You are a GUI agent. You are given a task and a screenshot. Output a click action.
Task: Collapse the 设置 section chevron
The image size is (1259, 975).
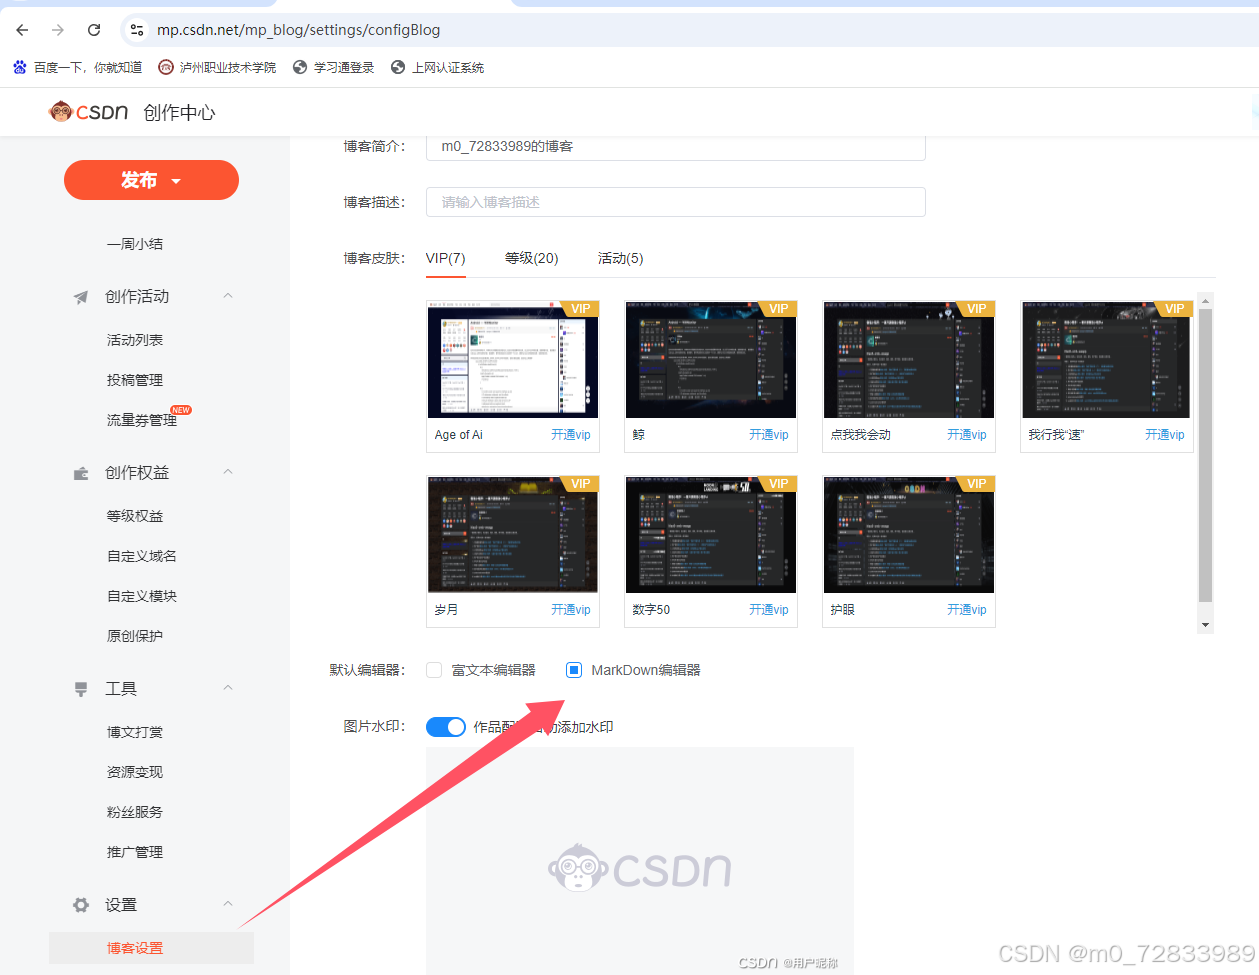coord(228,904)
